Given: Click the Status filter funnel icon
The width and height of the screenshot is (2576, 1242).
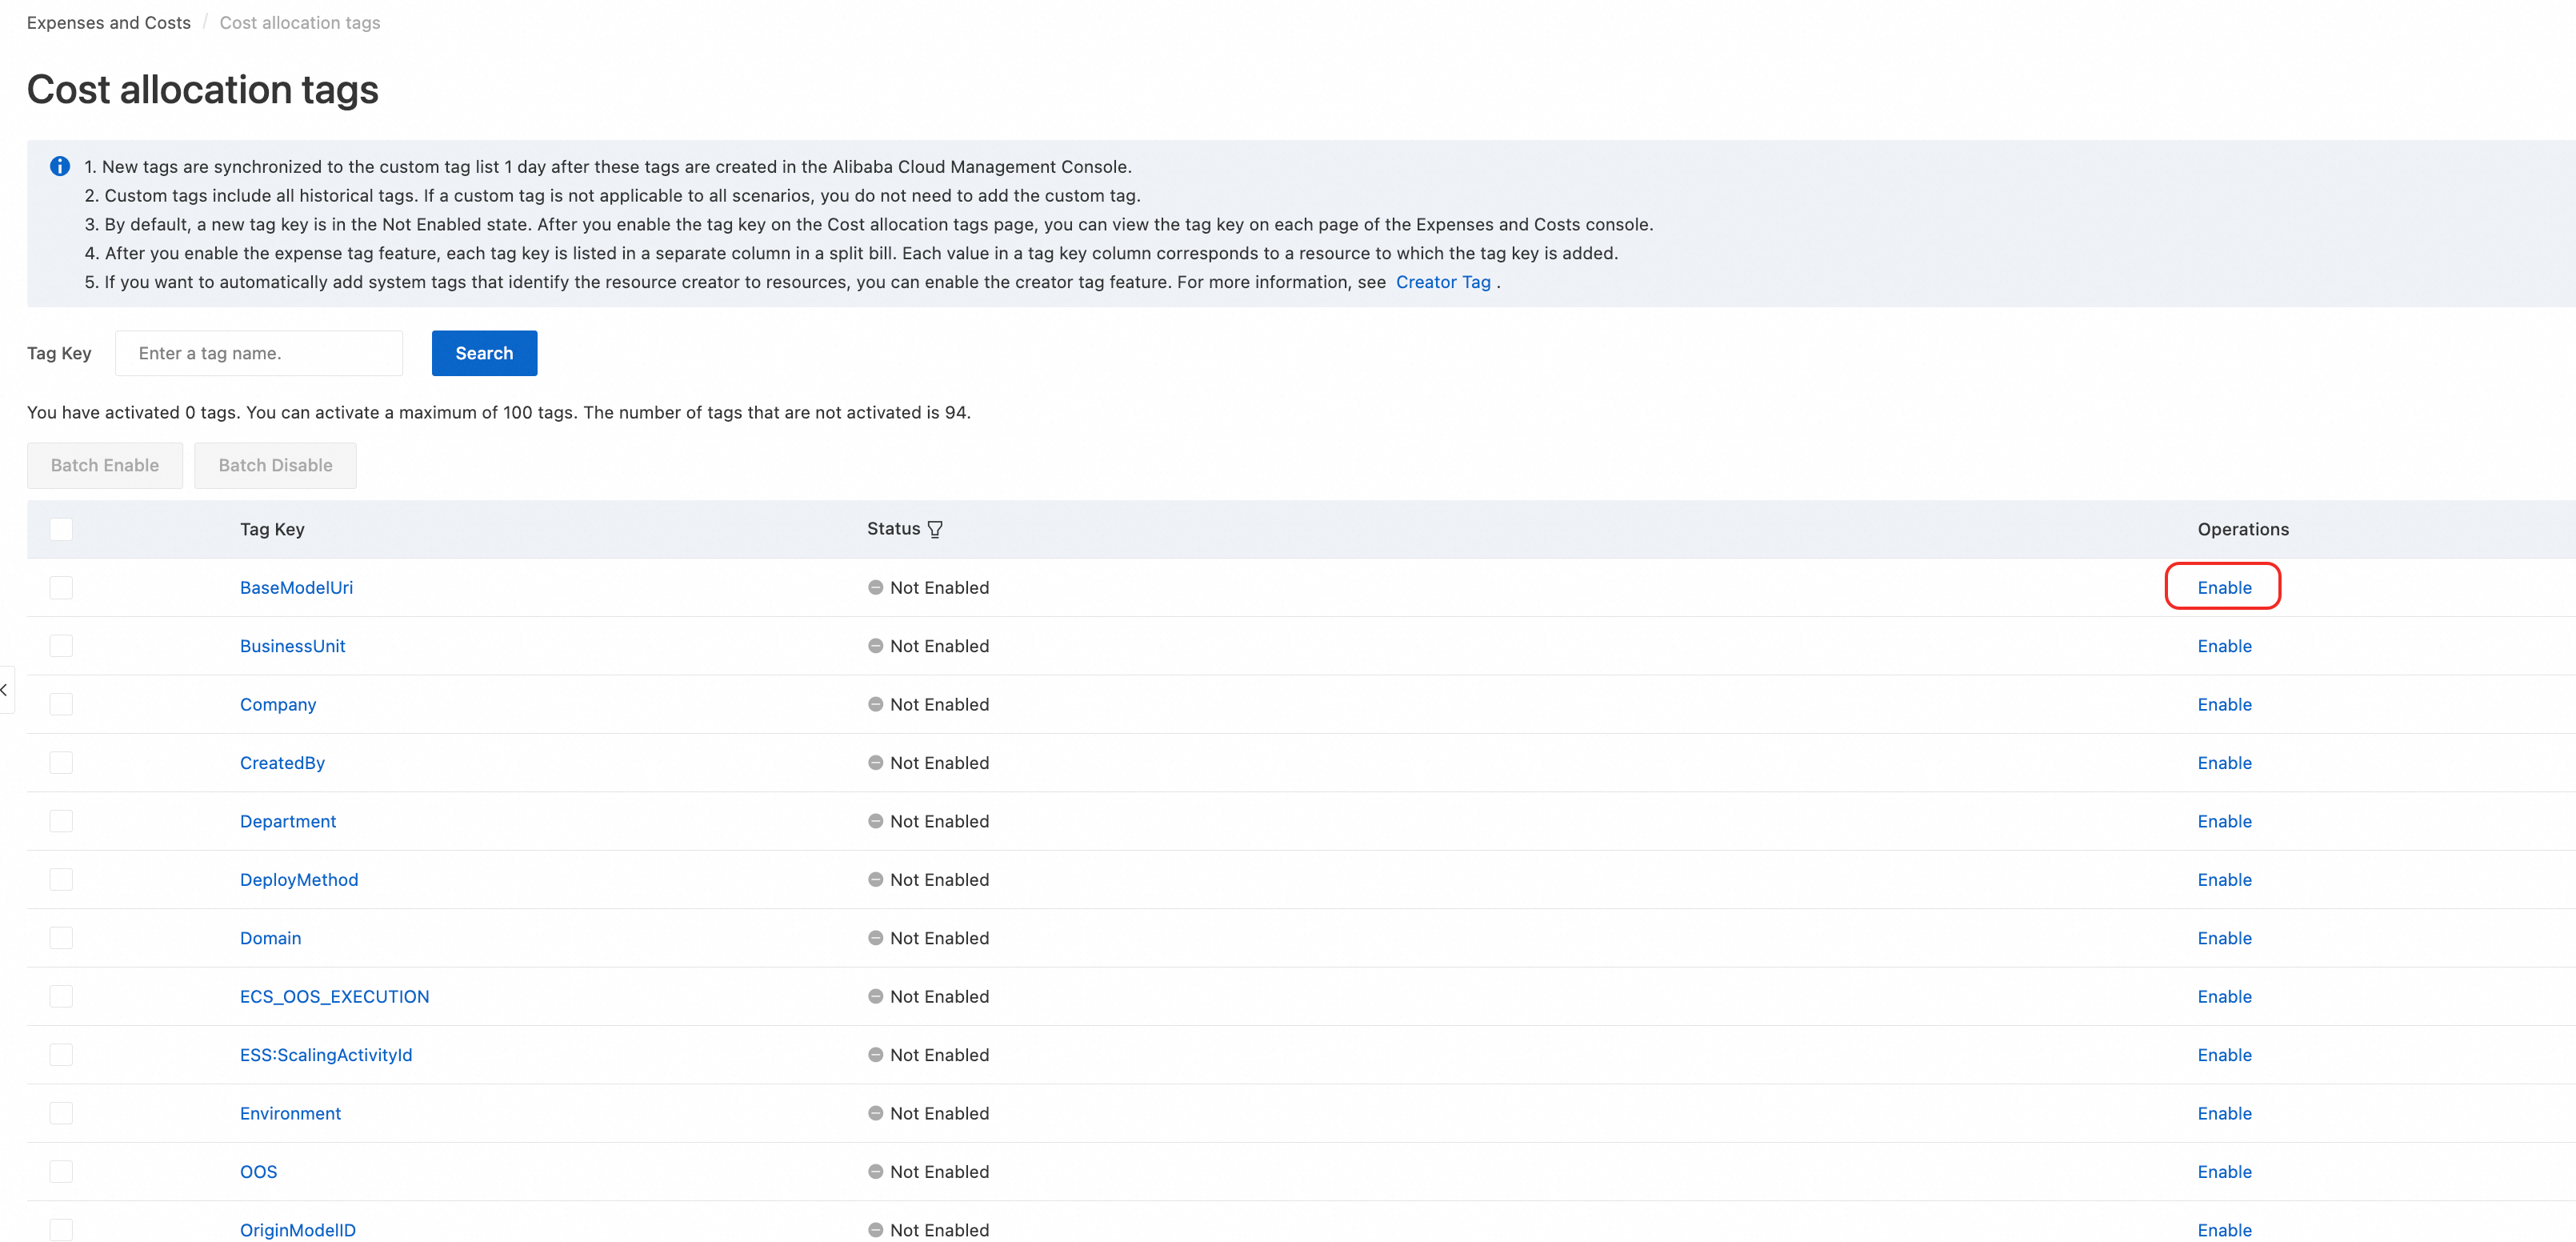Looking at the screenshot, I should [934, 529].
